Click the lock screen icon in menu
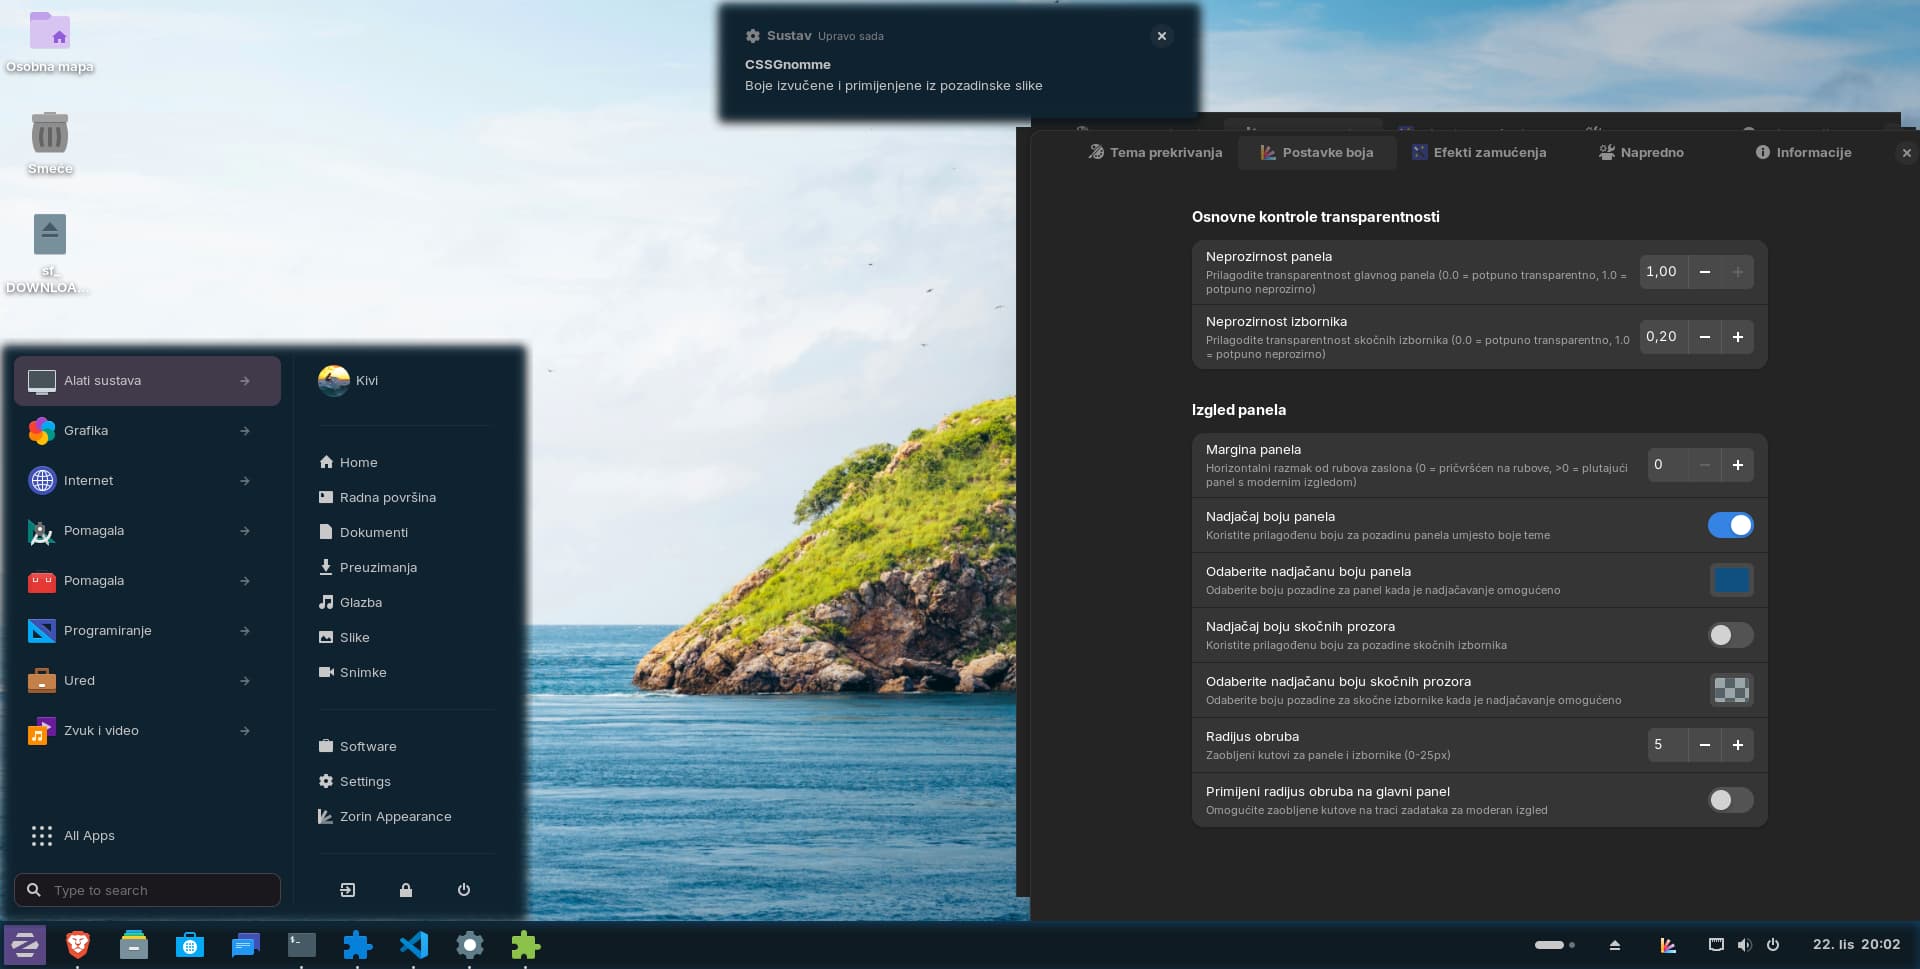1920x969 pixels. 406,890
